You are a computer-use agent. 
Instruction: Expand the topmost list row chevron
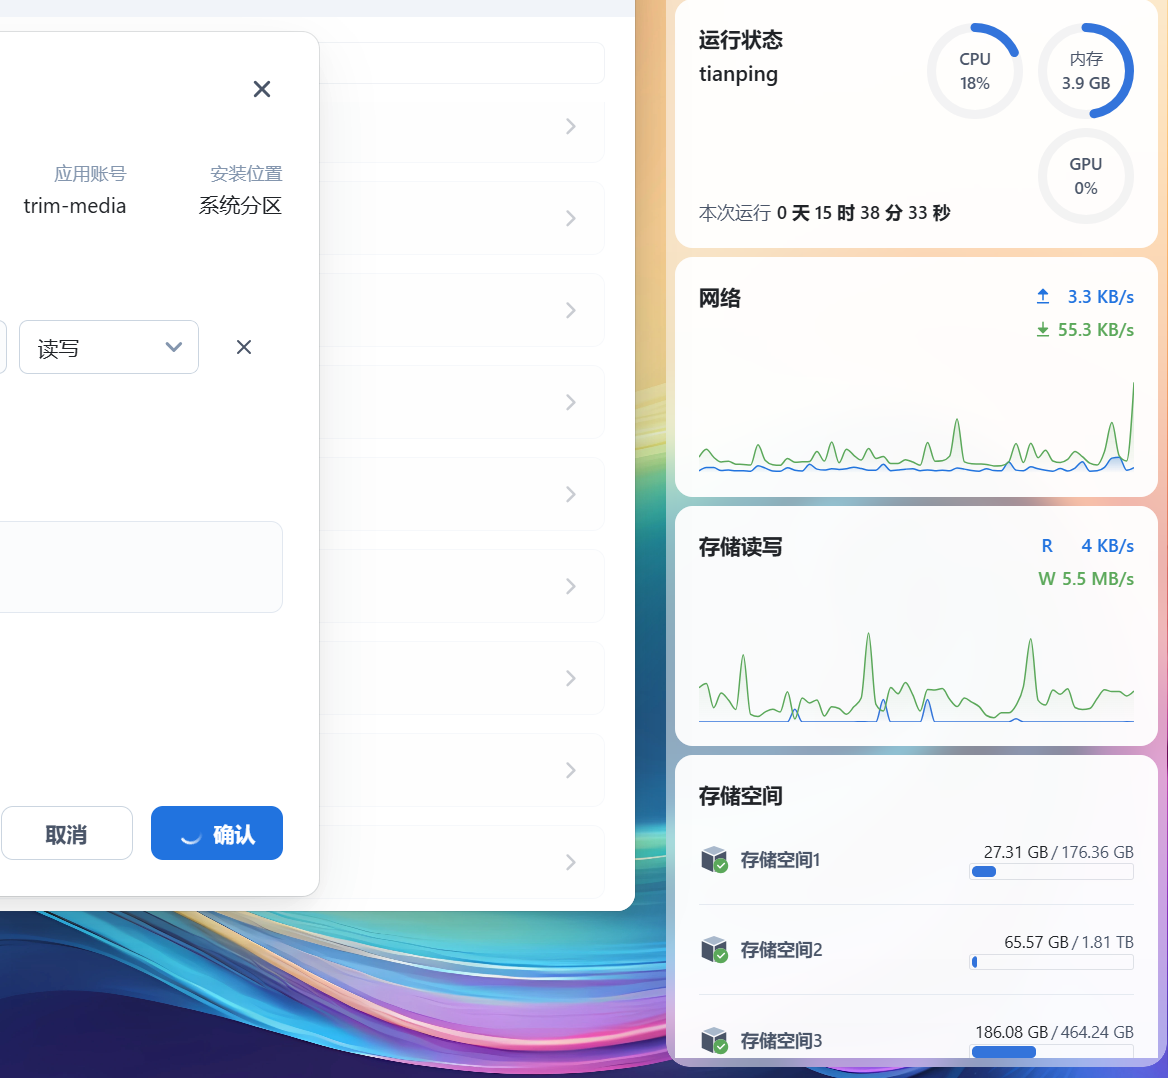[571, 126]
